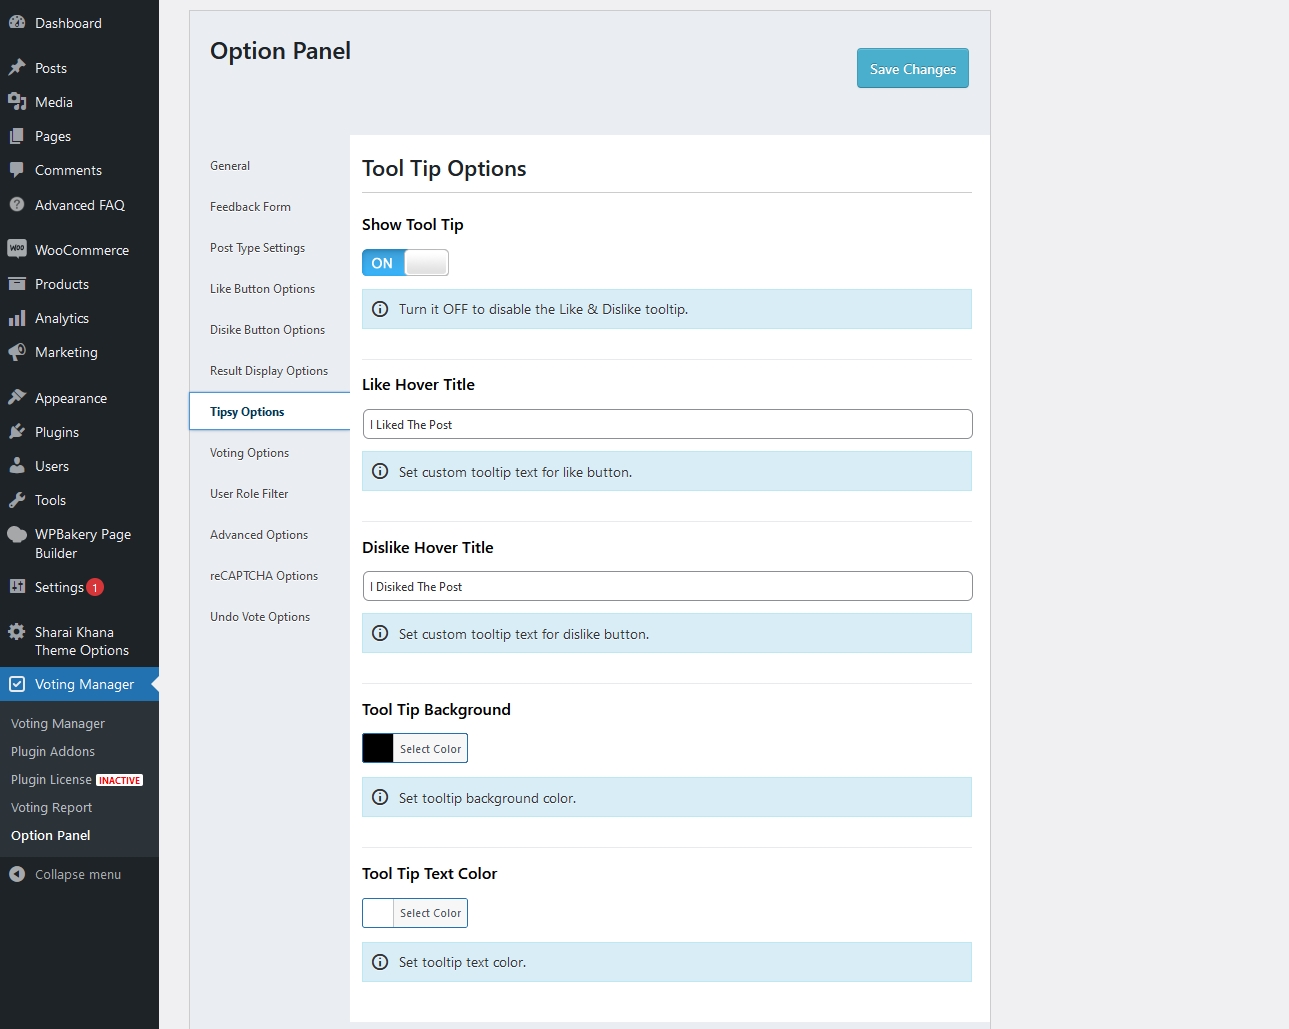The height and width of the screenshot is (1029, 1289).
Task: Open the Voting Report page
Action: (50, 807)
